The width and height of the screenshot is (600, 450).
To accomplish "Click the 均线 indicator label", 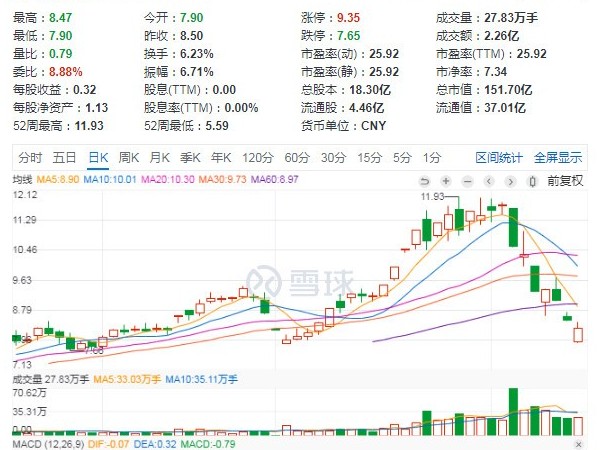I will point(22,179).
